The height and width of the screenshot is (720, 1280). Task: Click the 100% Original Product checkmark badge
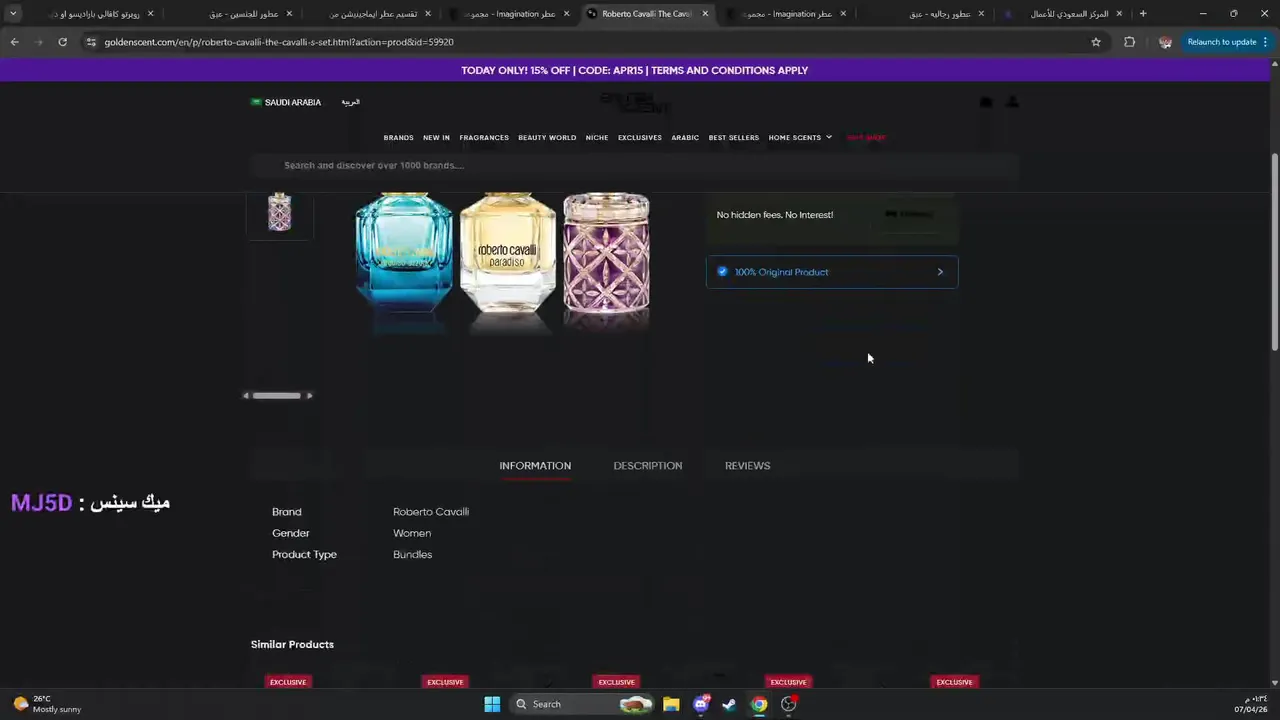point(722,272)
